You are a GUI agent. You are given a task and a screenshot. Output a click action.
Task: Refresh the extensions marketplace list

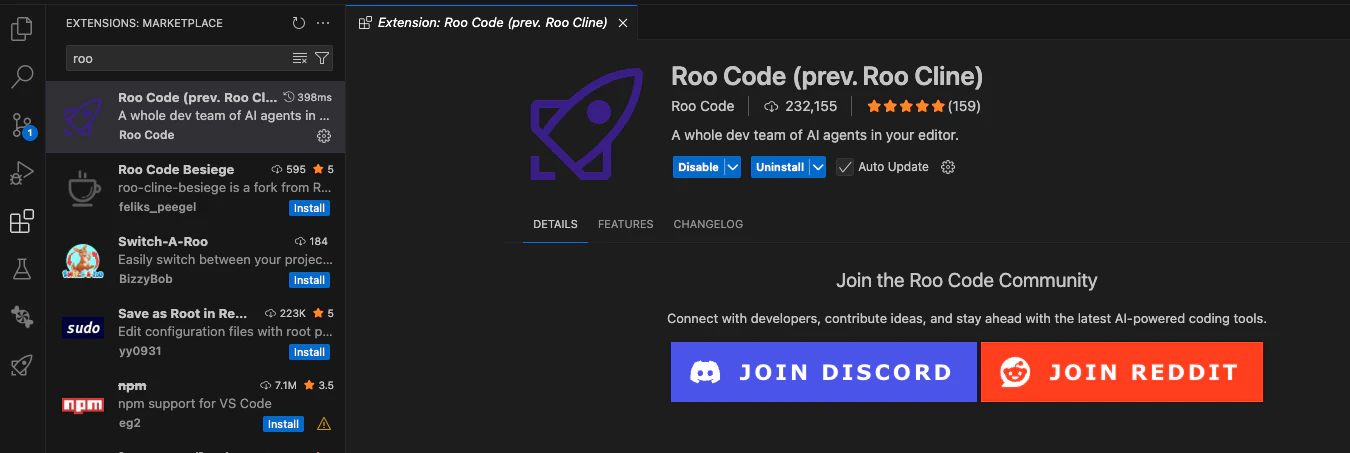(x=298, y=23)
